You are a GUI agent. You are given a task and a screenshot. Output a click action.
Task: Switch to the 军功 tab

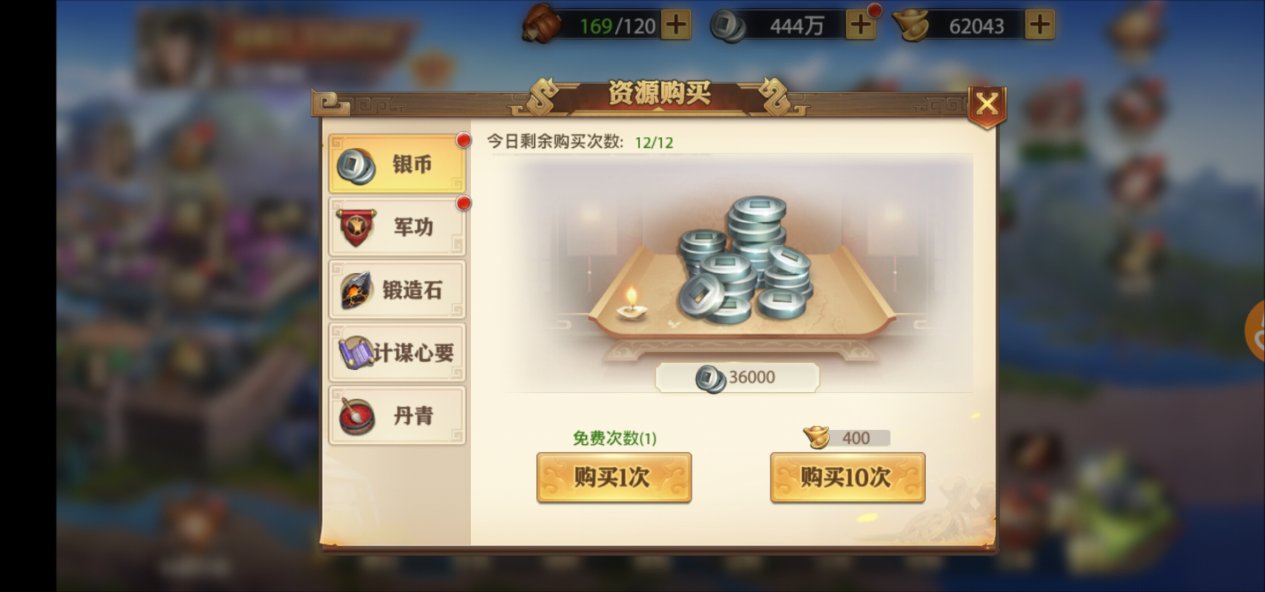click(397, 227)
